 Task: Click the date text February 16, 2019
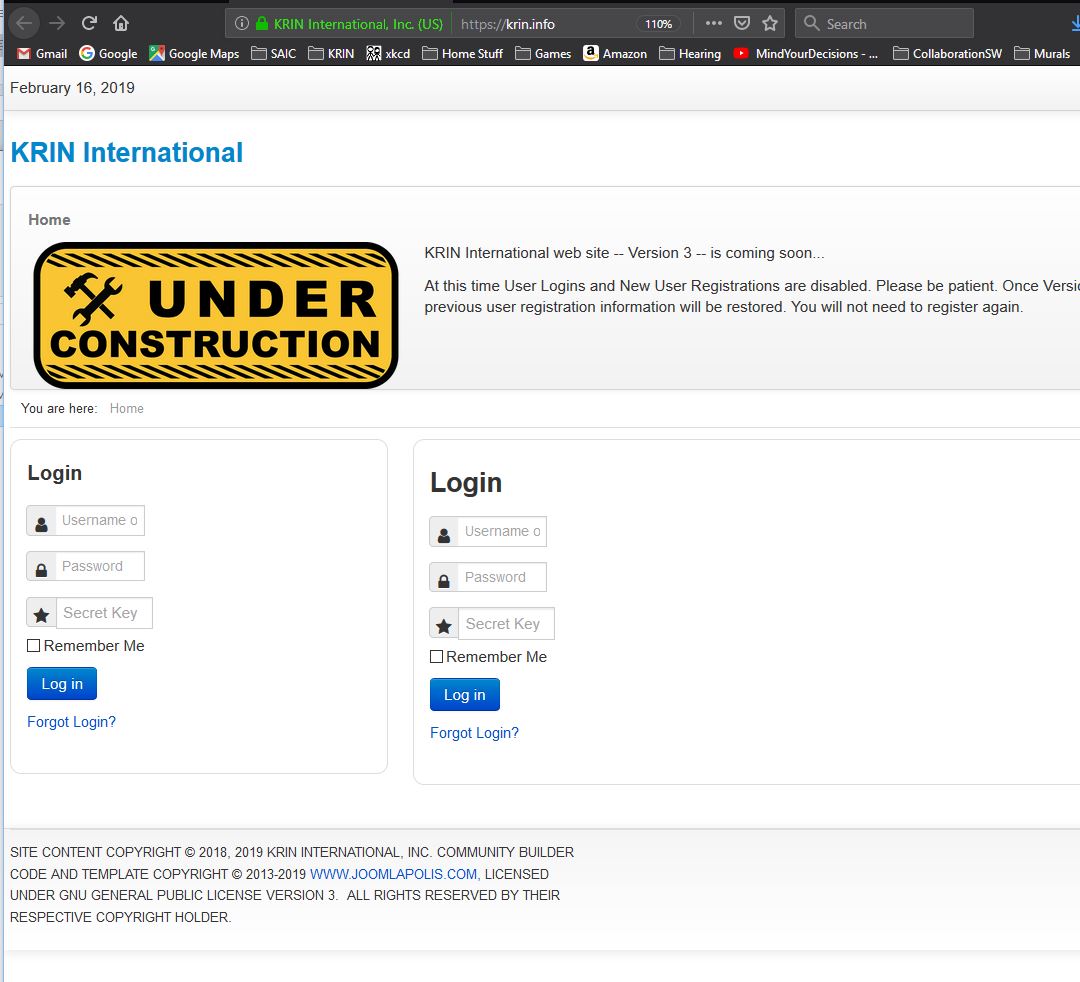[72, 88]
